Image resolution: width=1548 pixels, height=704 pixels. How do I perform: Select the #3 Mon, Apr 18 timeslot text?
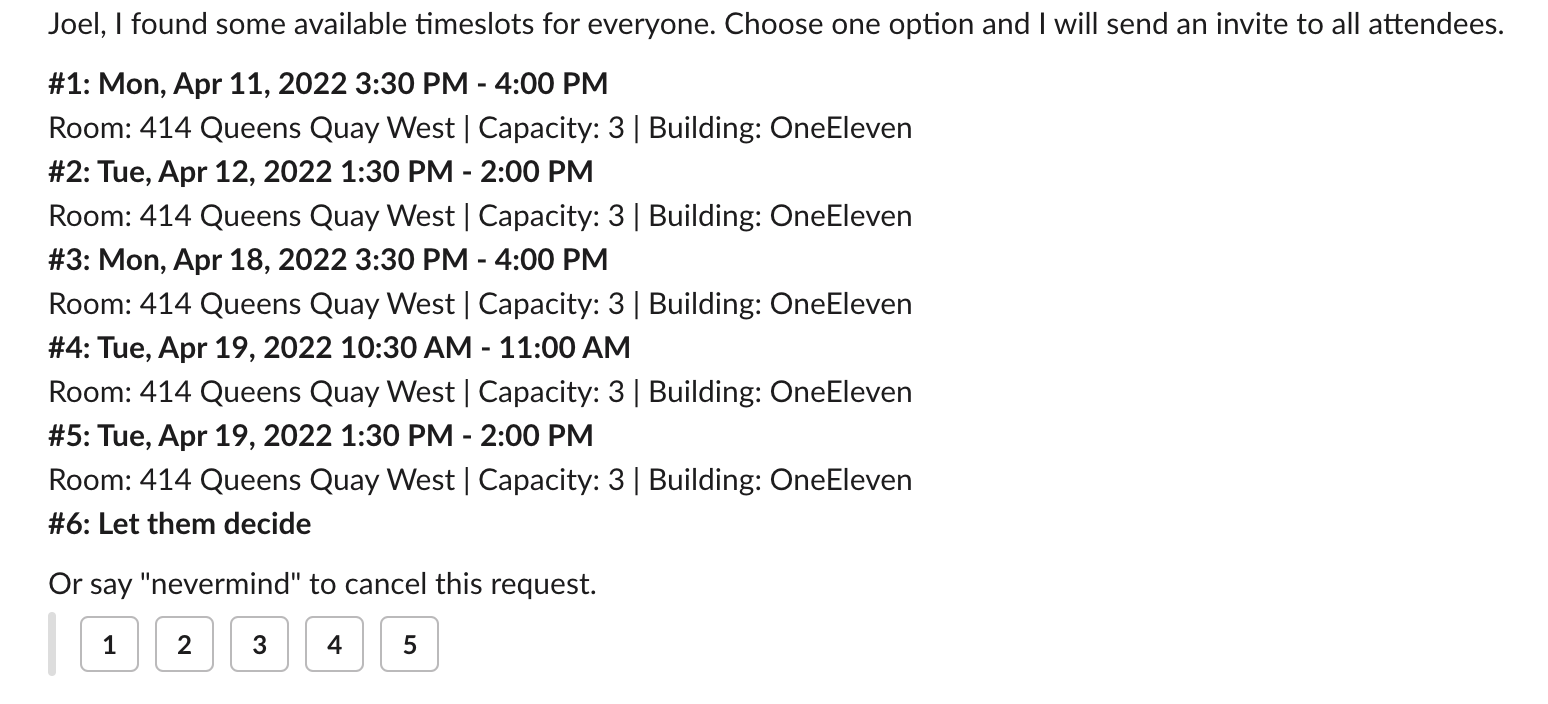coord(328,260)
